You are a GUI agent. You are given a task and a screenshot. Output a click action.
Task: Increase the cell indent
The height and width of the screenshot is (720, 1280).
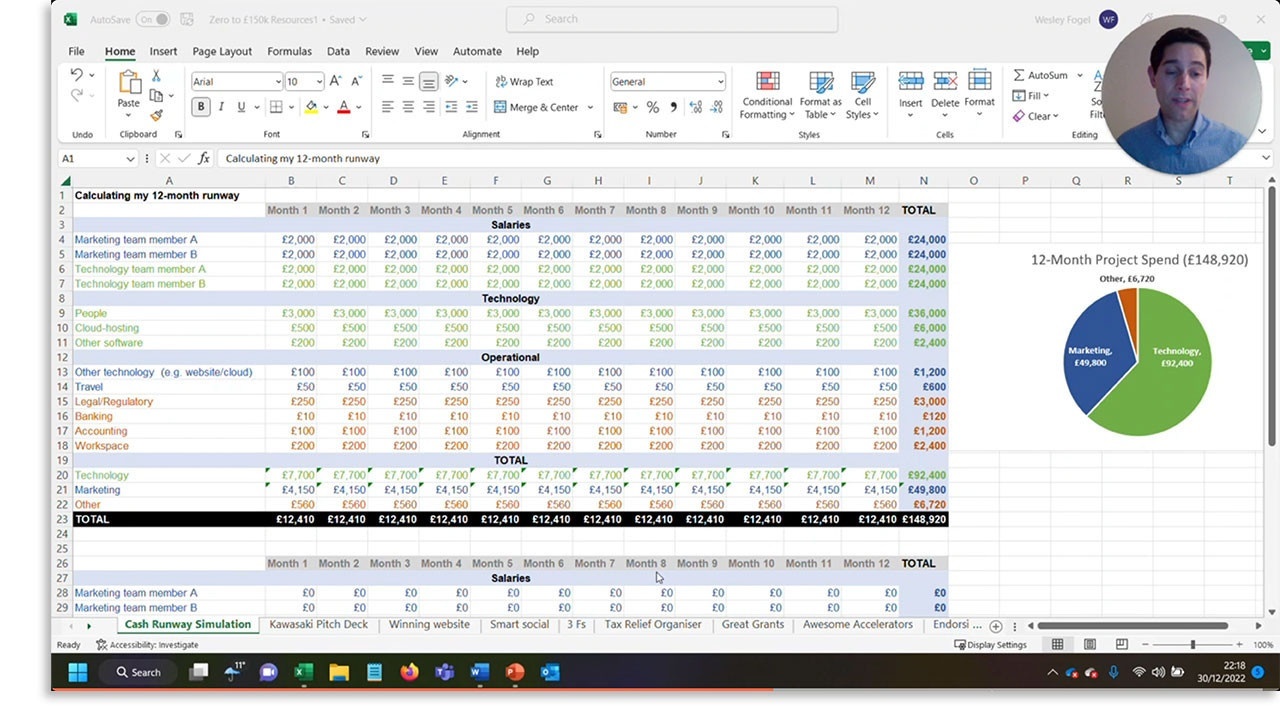(472, 107)
